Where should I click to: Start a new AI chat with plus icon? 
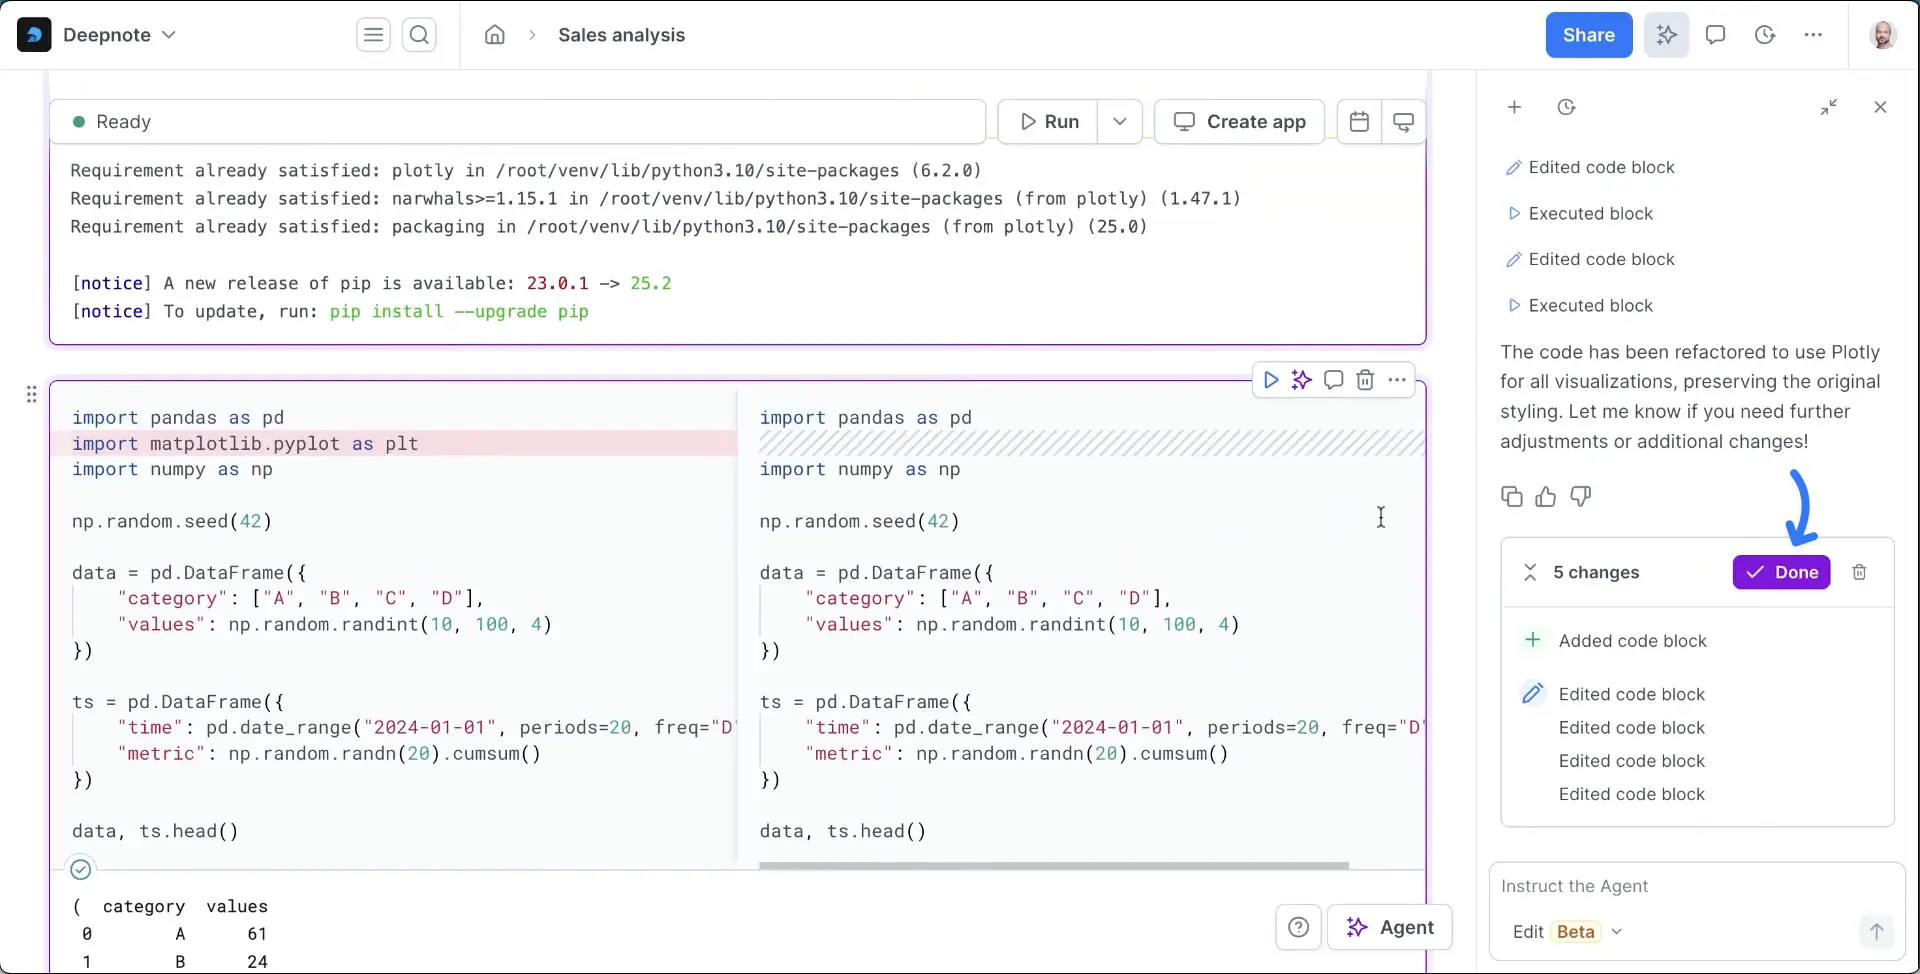pos(1514,107)
